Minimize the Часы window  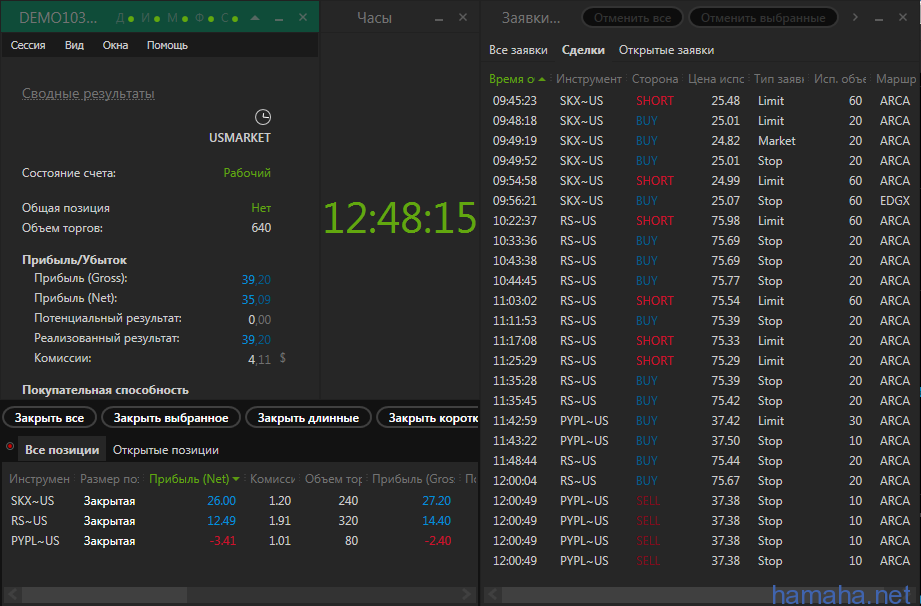(439, 19)
